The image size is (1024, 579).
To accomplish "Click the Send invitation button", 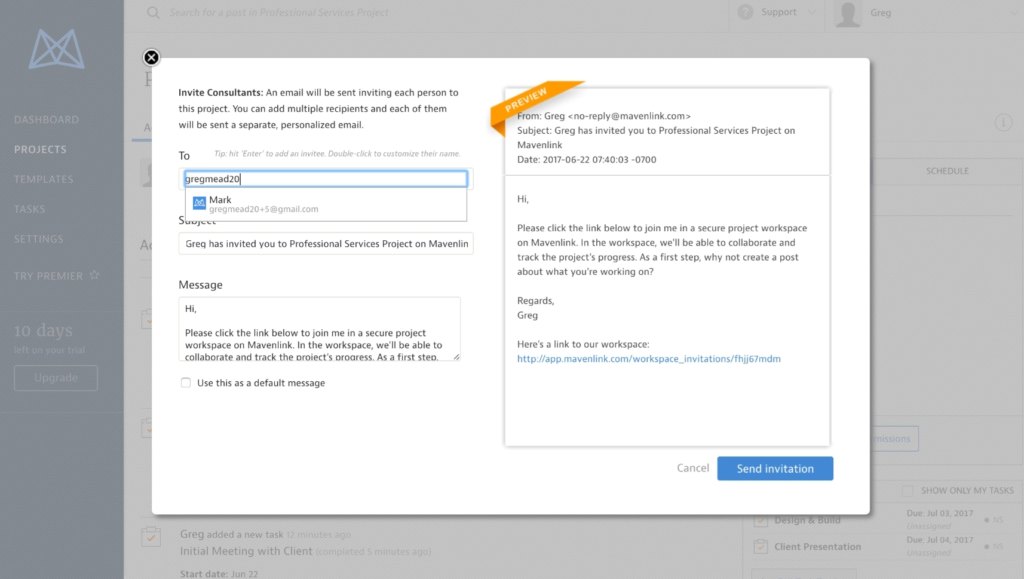I will [774, 468].
